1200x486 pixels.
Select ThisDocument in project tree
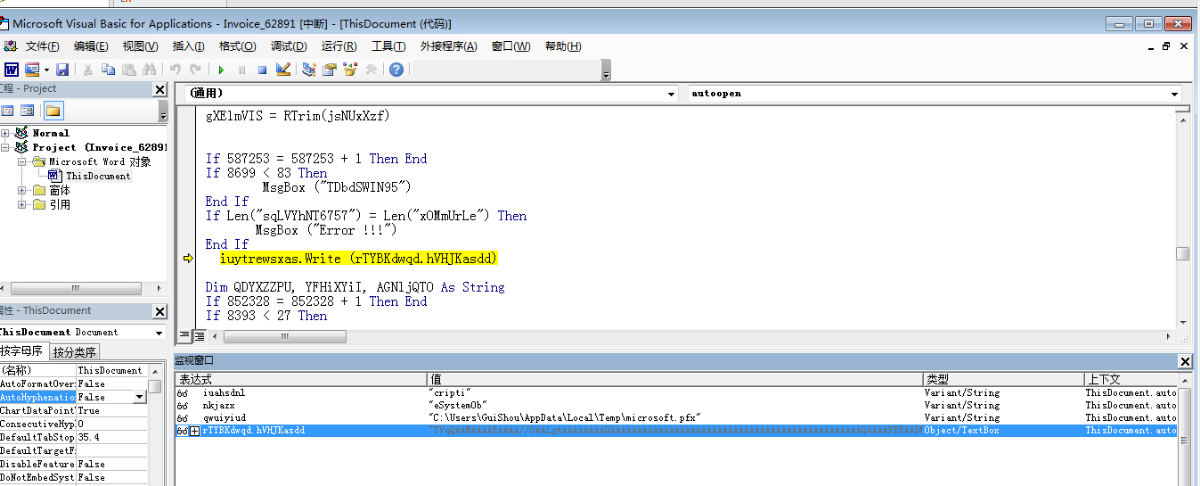point(98,176)
